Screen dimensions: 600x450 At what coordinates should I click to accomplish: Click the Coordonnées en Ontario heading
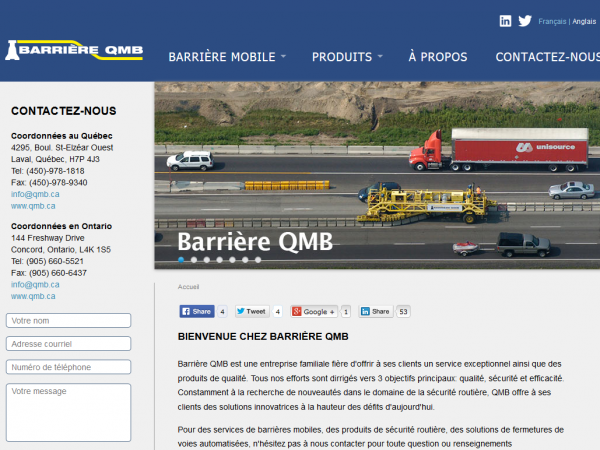tap(61, 226)
